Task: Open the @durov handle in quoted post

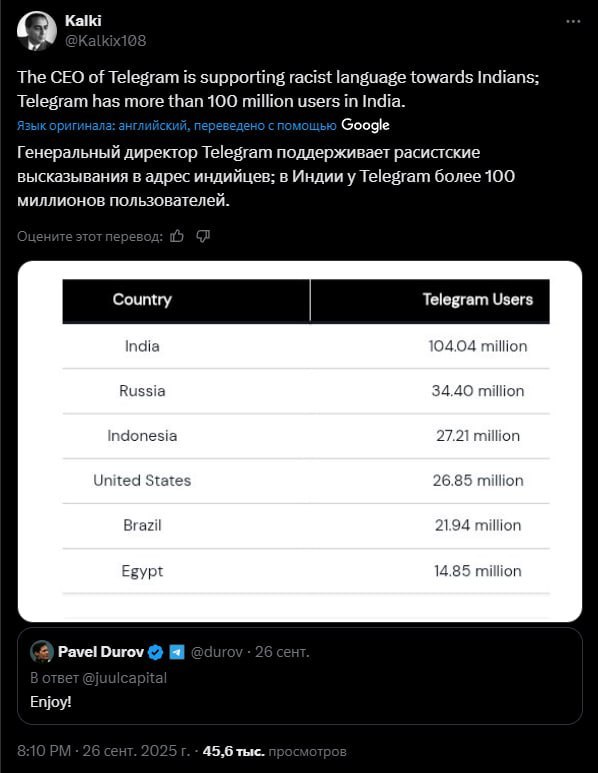Action: coord(216,652)
